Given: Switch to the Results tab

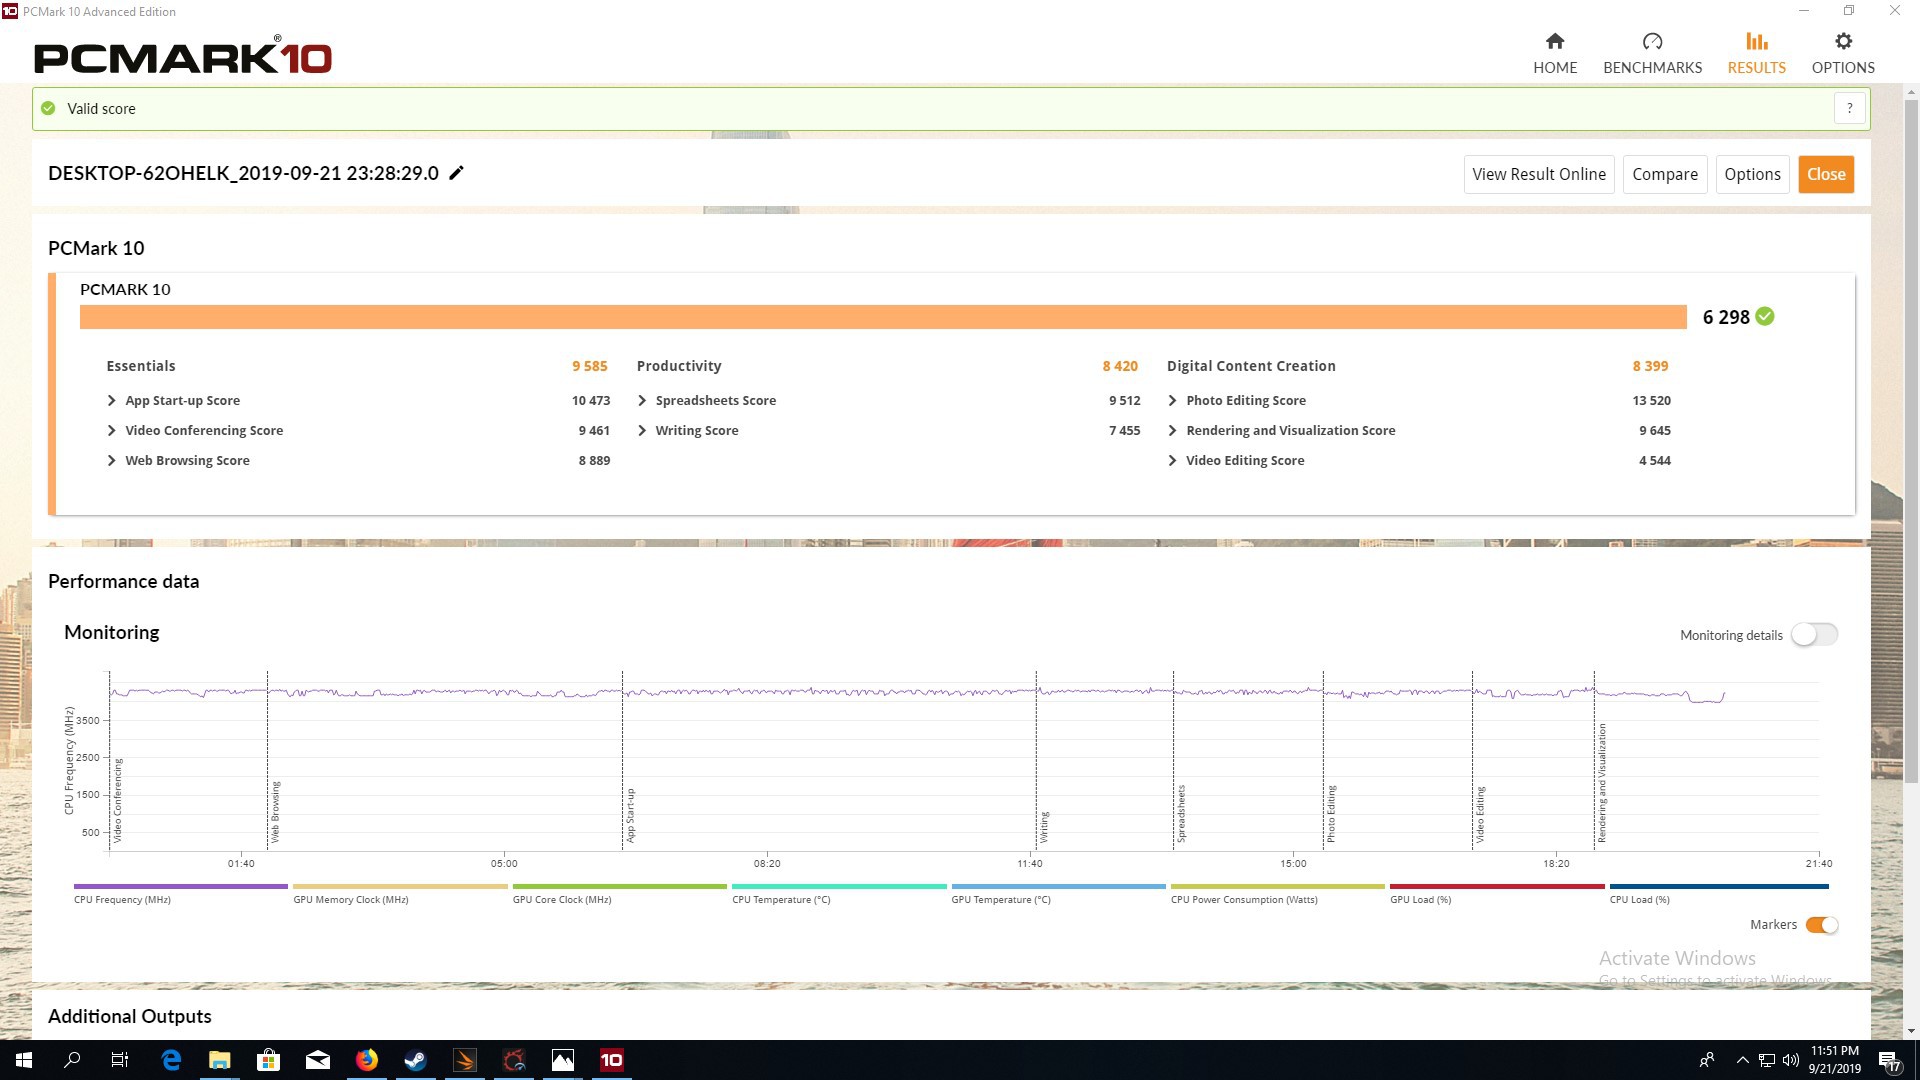Looking at the screenshot, I should [x=1756, y=53].
